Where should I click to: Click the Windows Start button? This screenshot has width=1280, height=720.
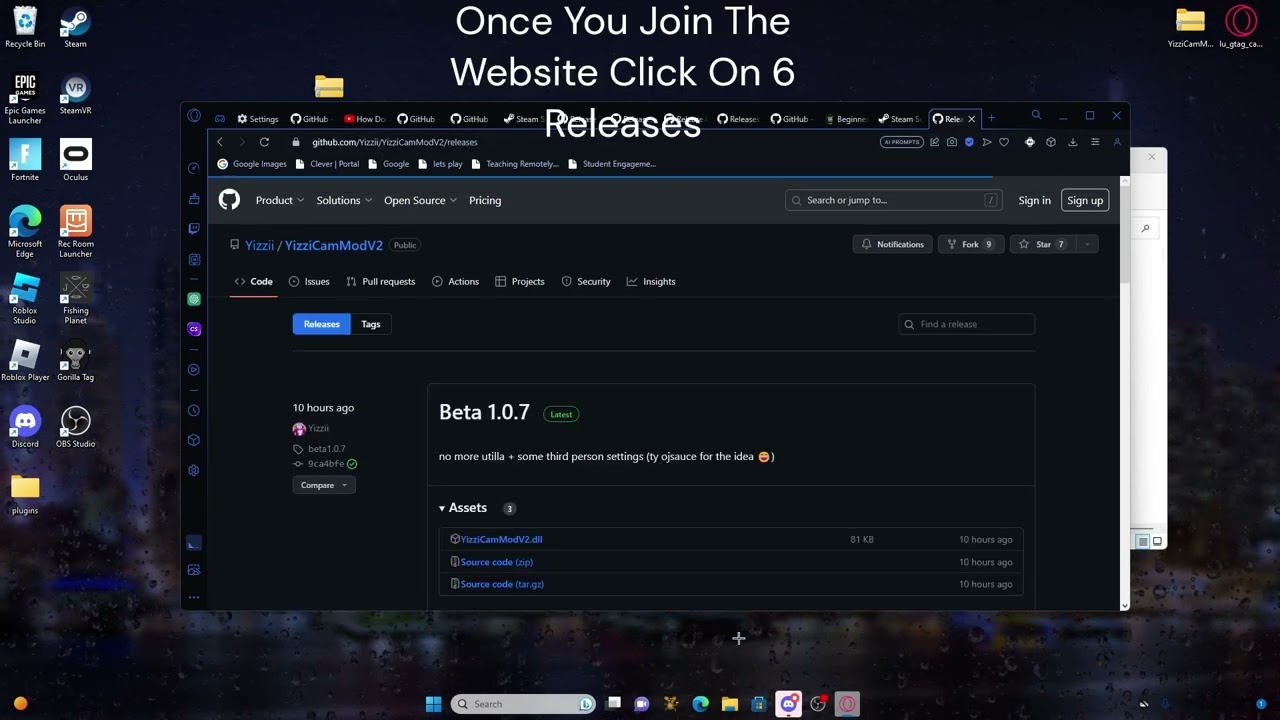click(x=433, y=704)
